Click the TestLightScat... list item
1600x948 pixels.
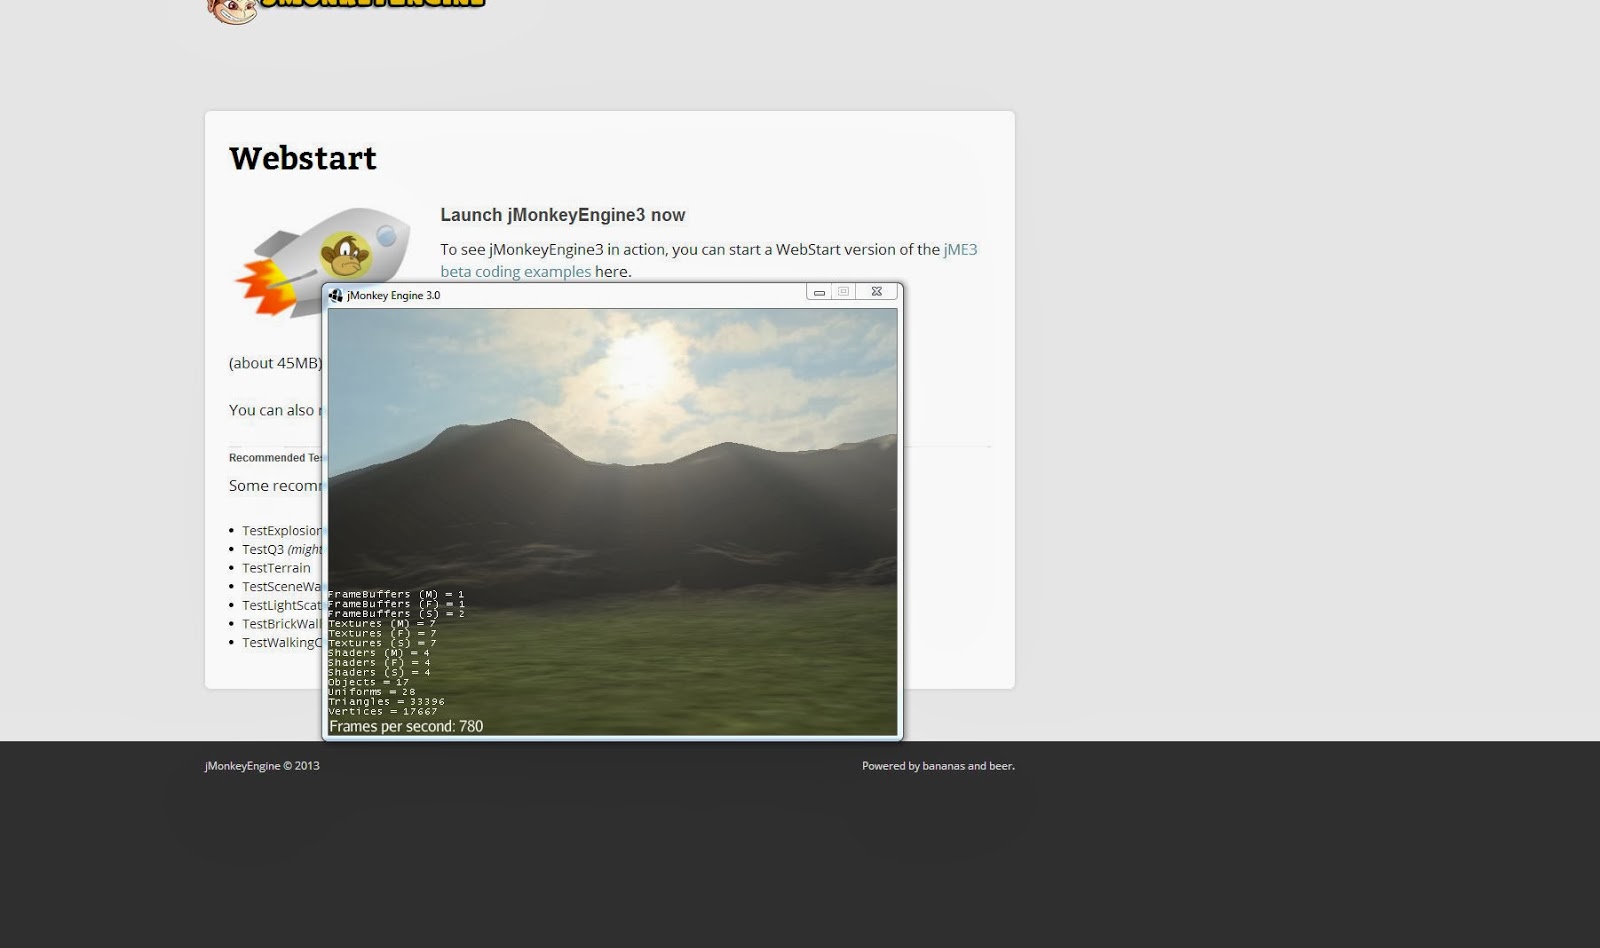coord(282,605)
